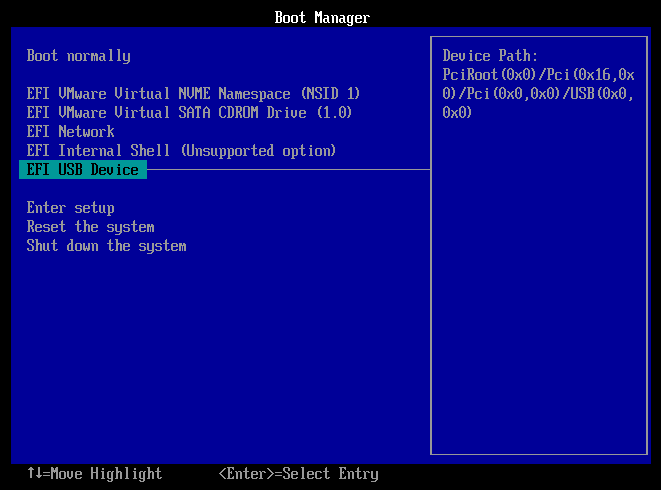The height and width of the screenshot is (490, 661).
Task: Pick the EFI Network boot option
Action: coord(70,132)
